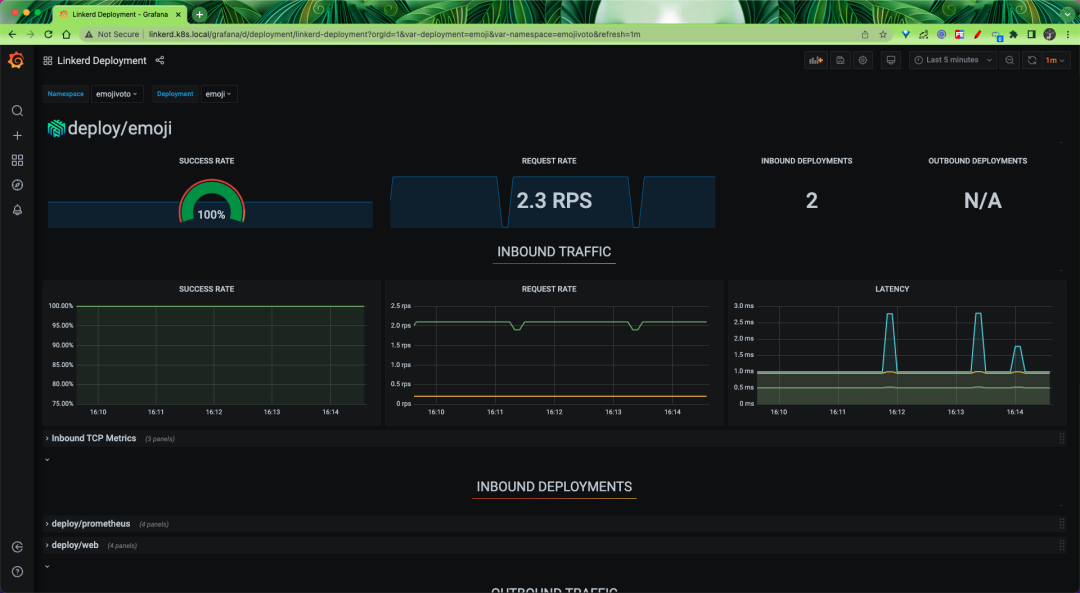The width and height of the screenshot is (1080, 593).
Task: Reload the browser page
Action: 48,34
